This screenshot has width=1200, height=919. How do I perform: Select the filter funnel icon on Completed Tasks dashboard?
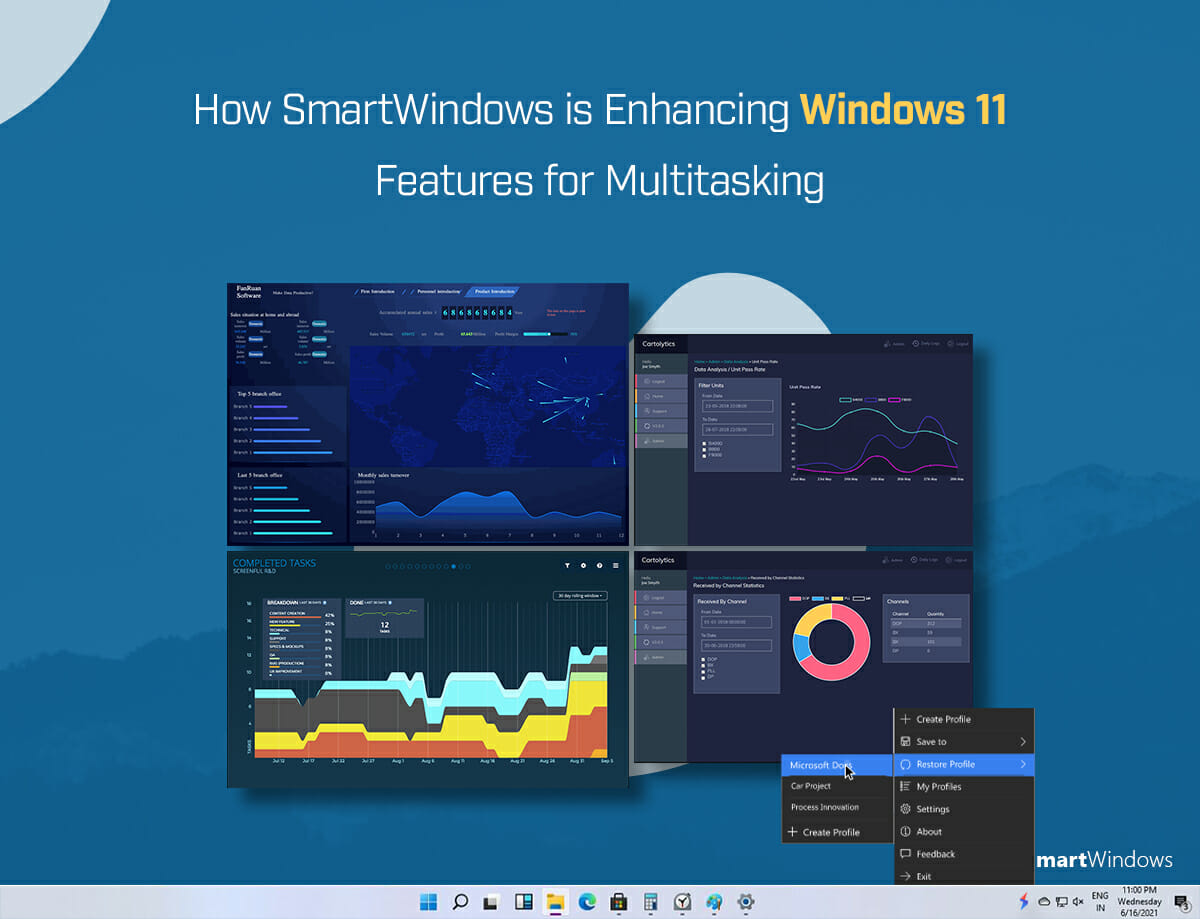tap(567, 565)
